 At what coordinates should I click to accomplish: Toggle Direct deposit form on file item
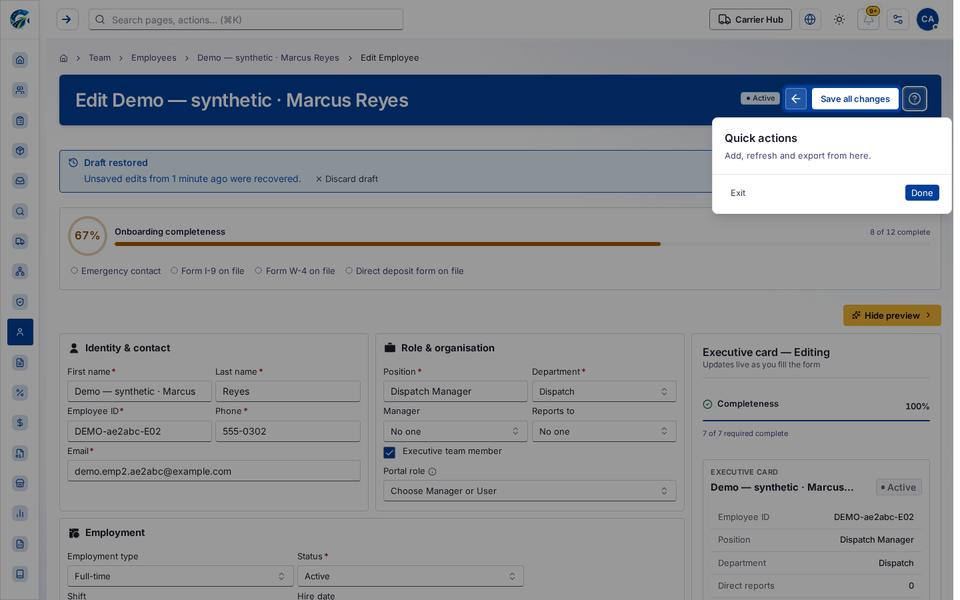405,271
